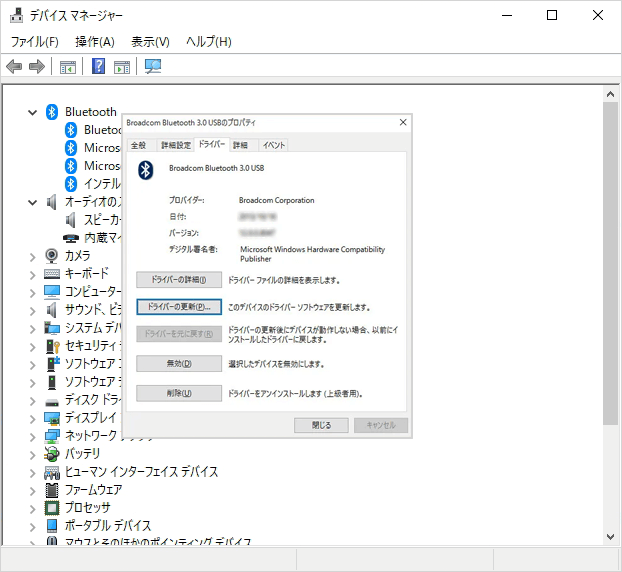Click the large Bluetooth icon in properties dialog

[x=146, y=171]
